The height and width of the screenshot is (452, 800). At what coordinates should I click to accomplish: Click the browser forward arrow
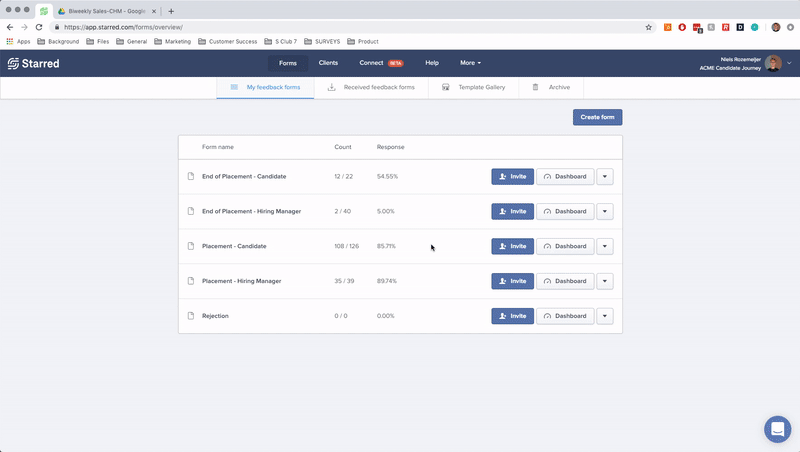click(x=24, y=27)
